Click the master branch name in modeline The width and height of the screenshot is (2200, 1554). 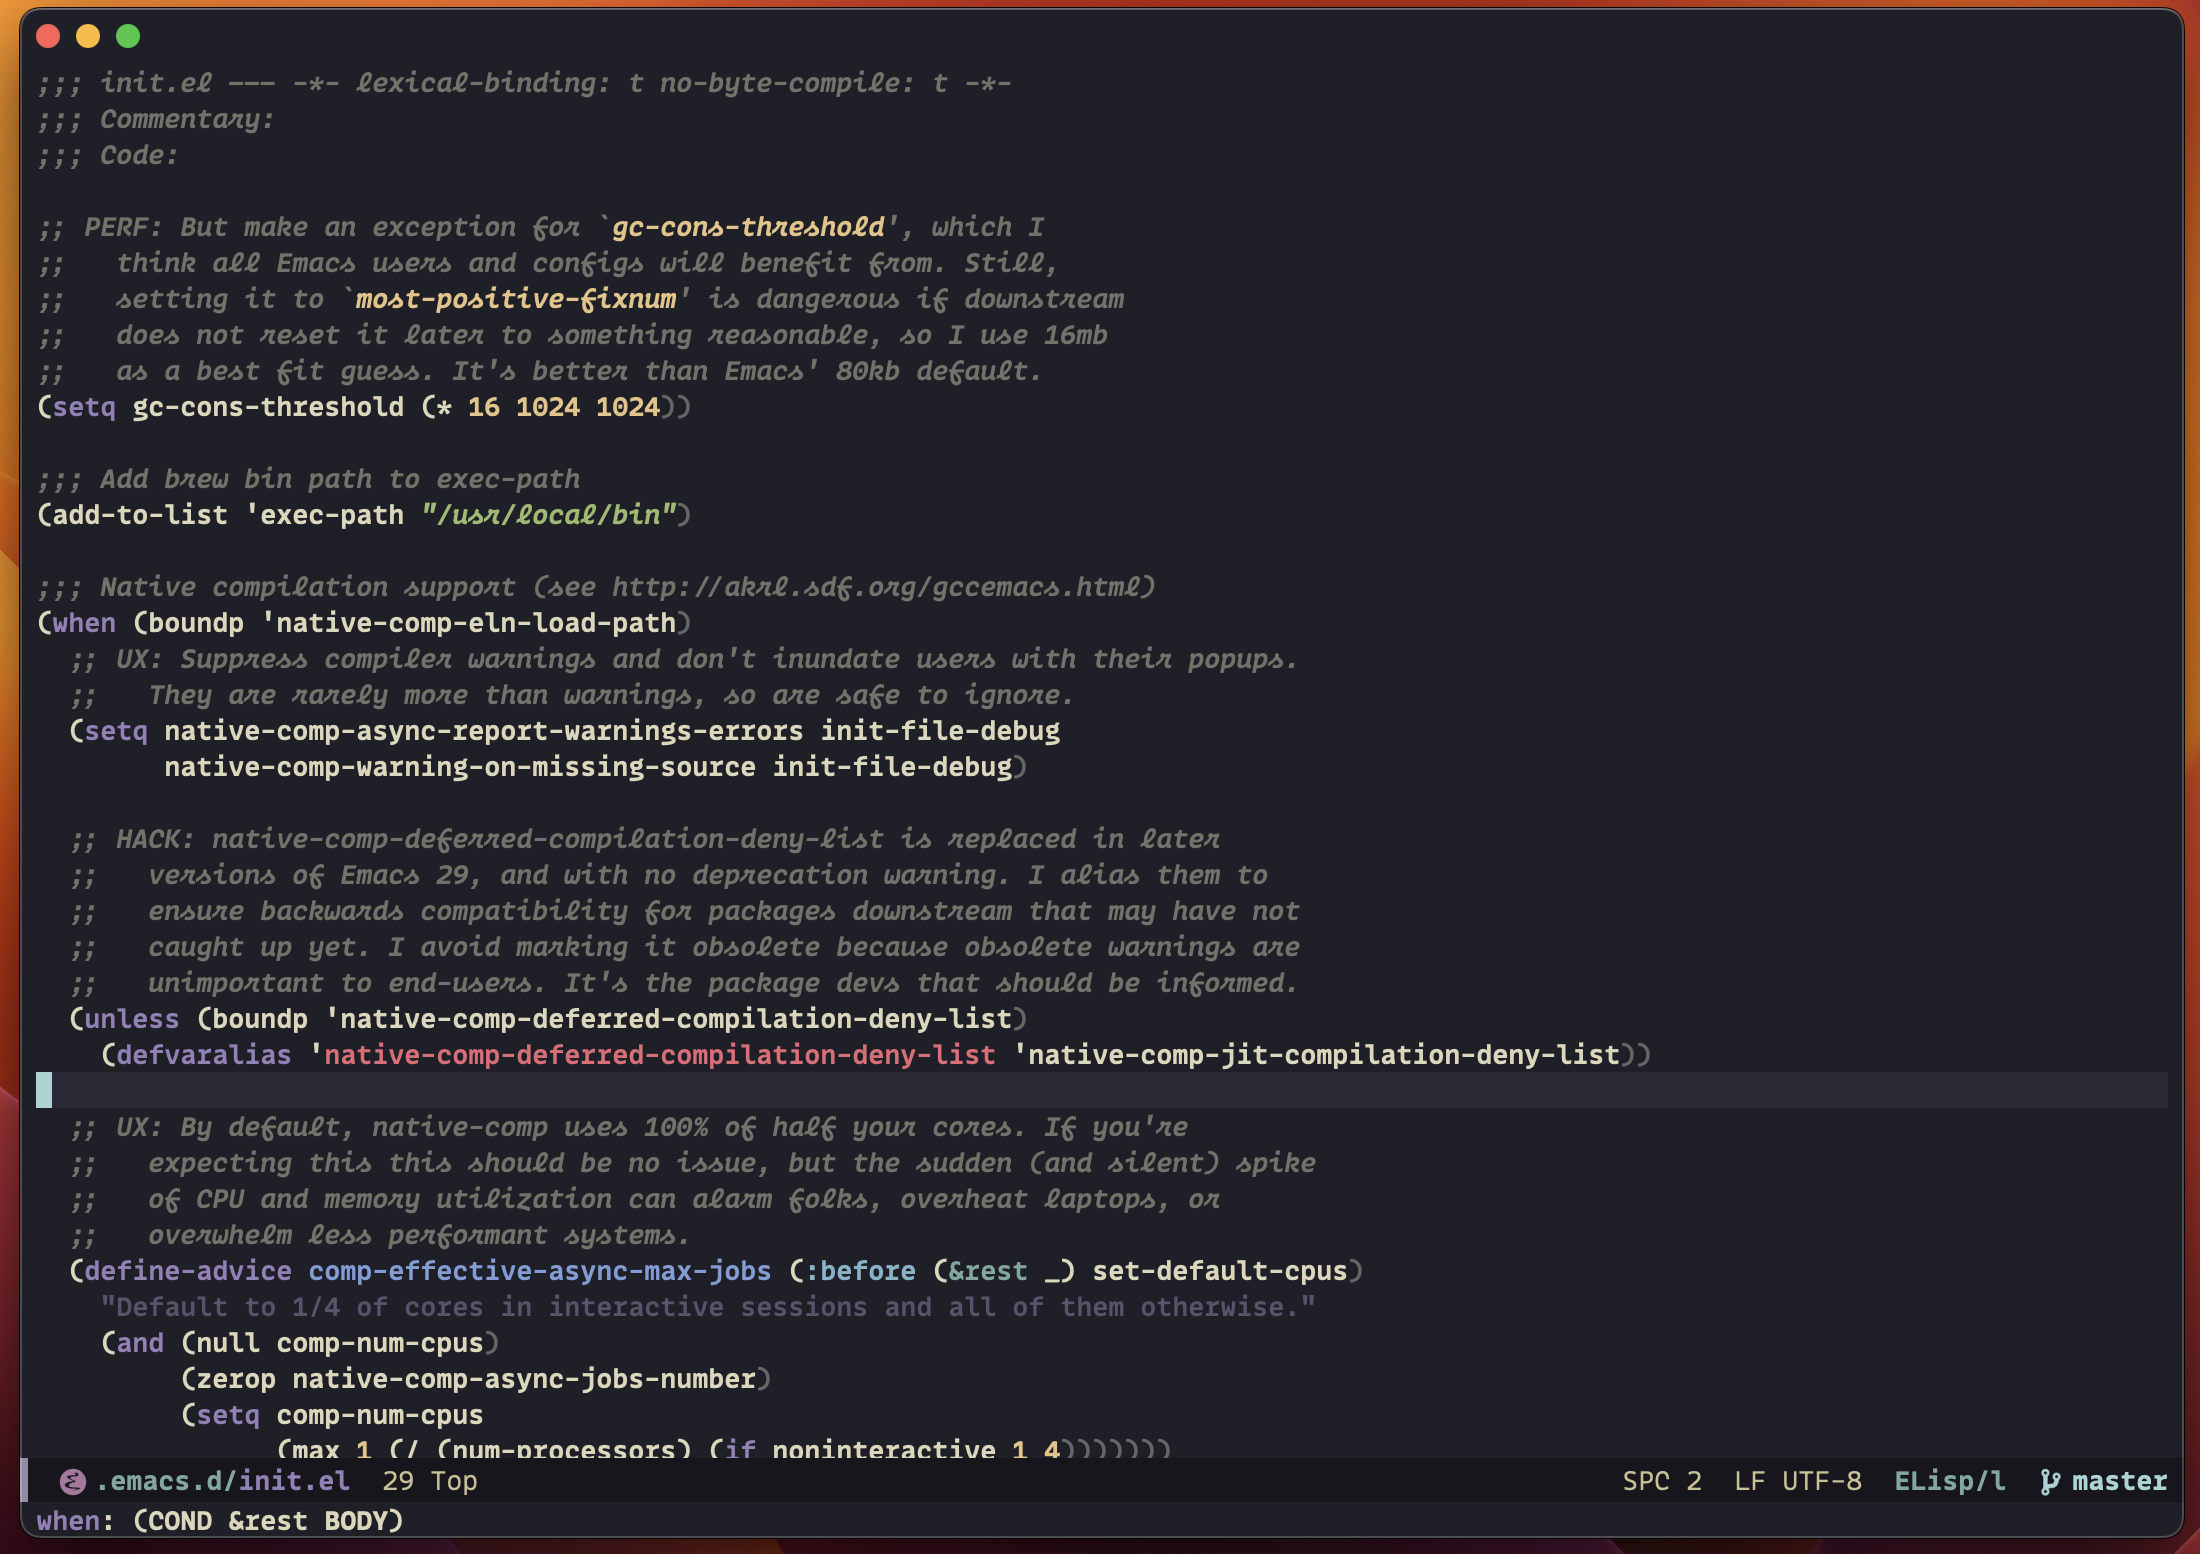coord(2119,1481)
